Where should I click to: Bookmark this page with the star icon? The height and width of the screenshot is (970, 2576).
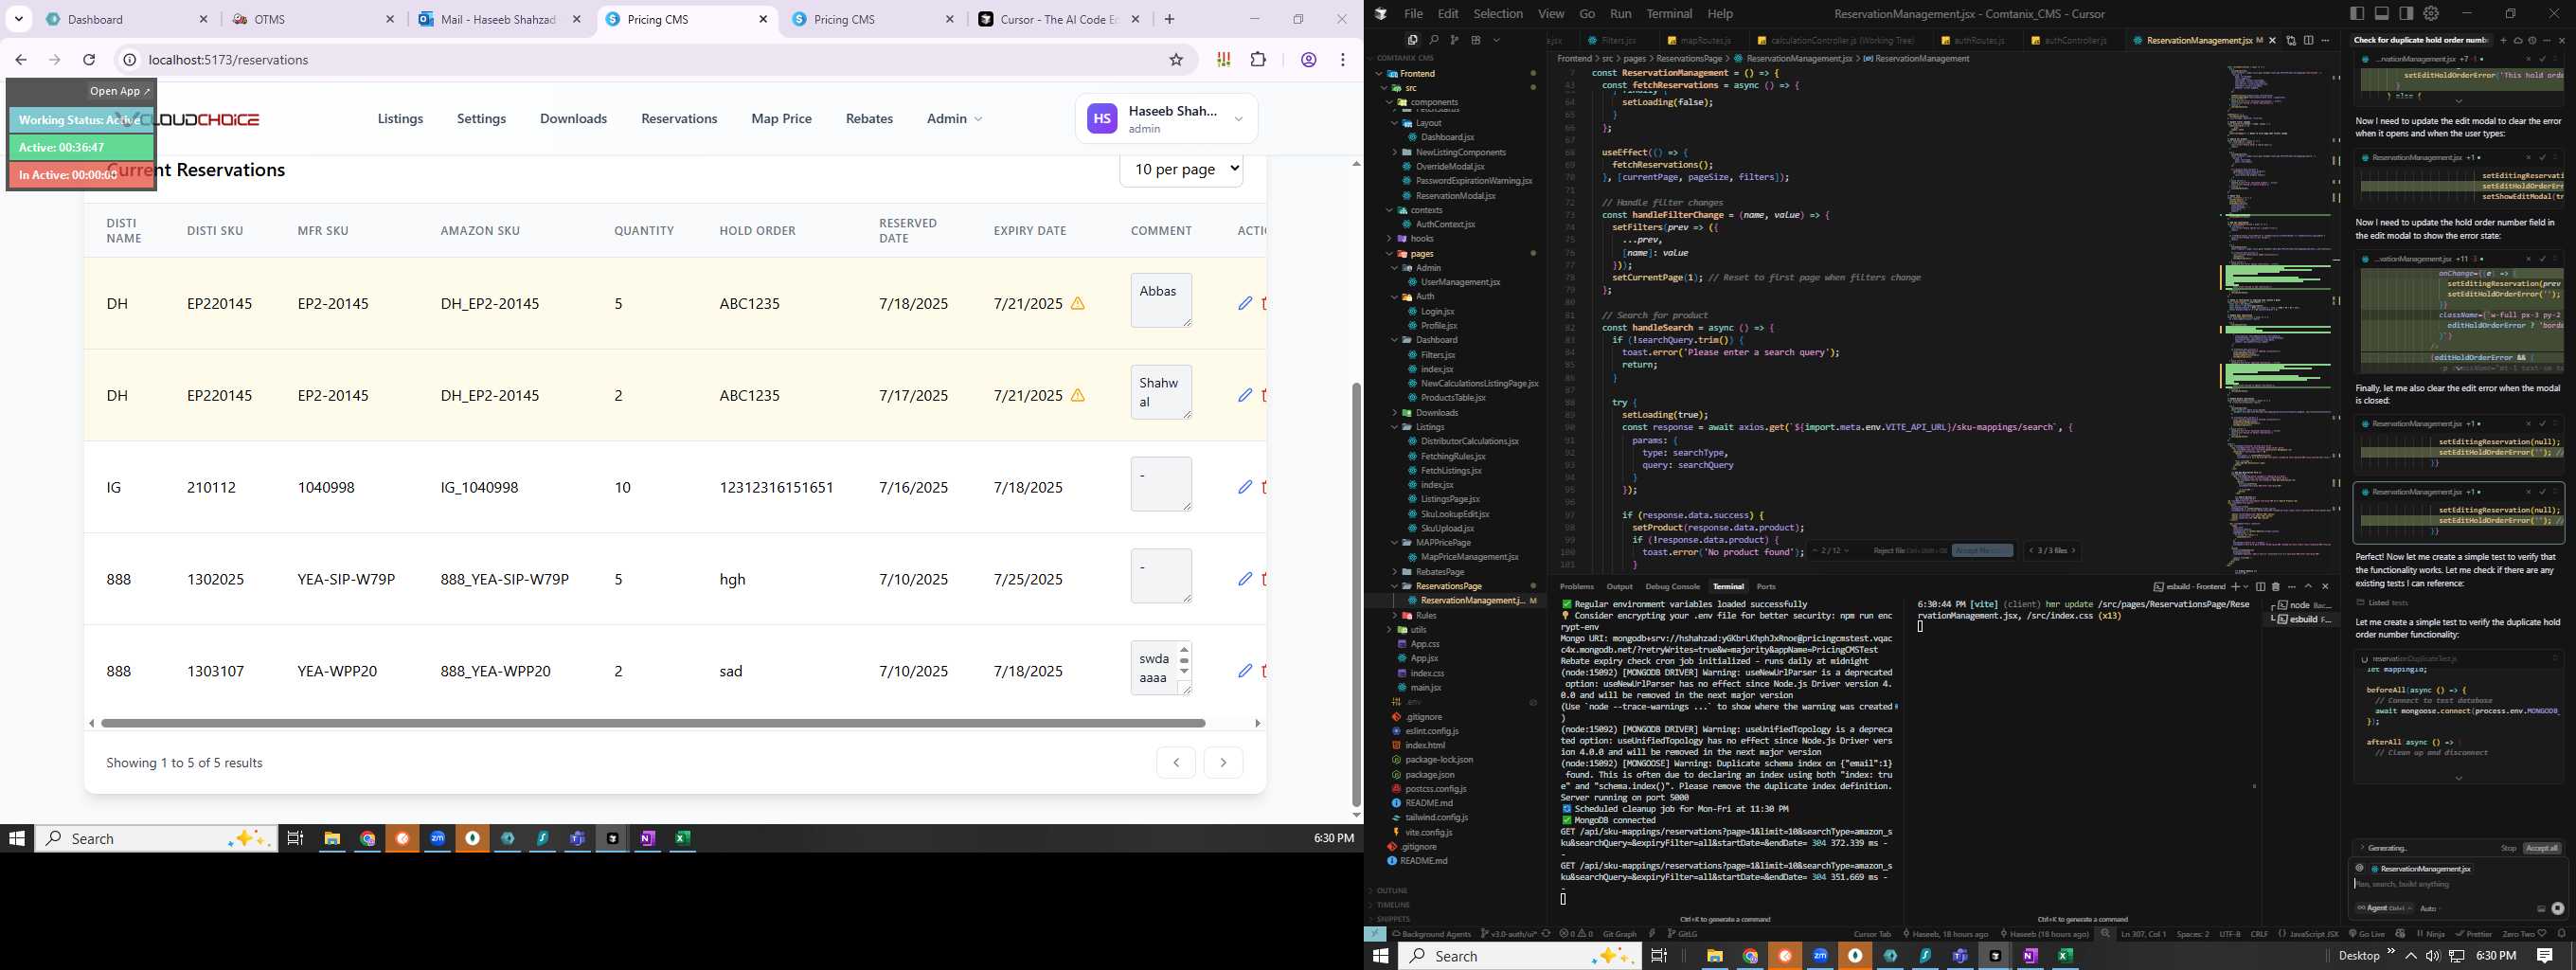click(x=1176, y=60)
